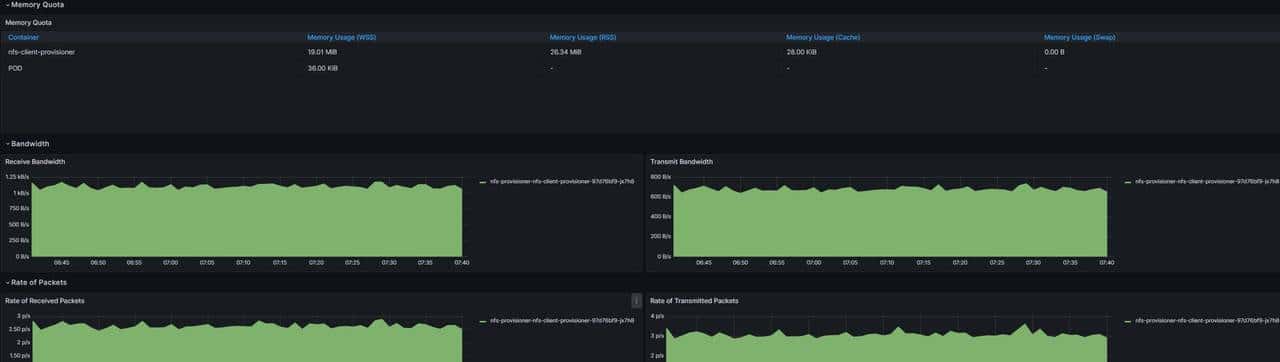Click the Rate of Transmitted Packets legend swatch

click(x=1128, y=321)
